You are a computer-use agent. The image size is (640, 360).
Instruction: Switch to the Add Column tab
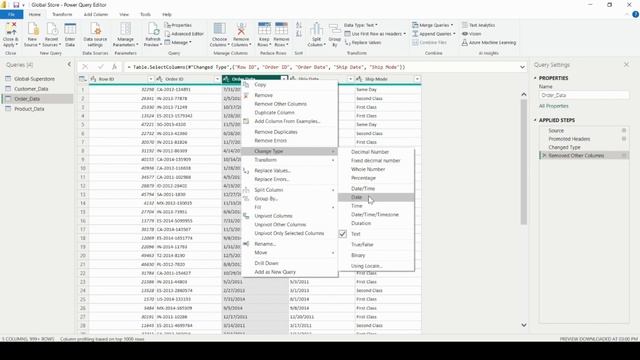96,14
